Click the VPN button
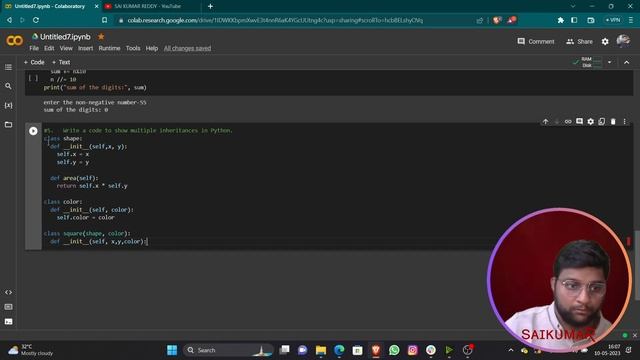Screen dimensions: 640x360 point(613,20)
